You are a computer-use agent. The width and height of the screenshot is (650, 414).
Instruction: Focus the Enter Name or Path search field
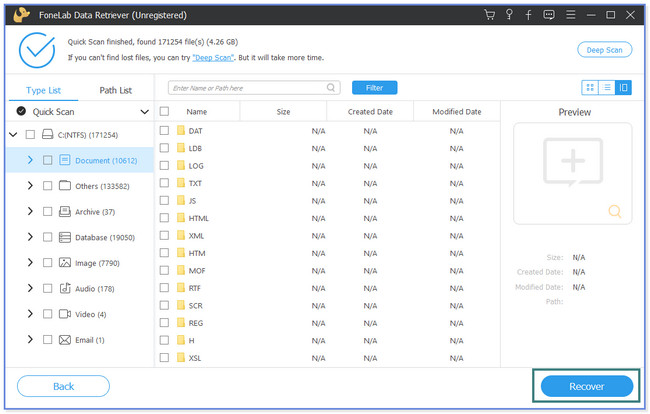pos(254,87)
